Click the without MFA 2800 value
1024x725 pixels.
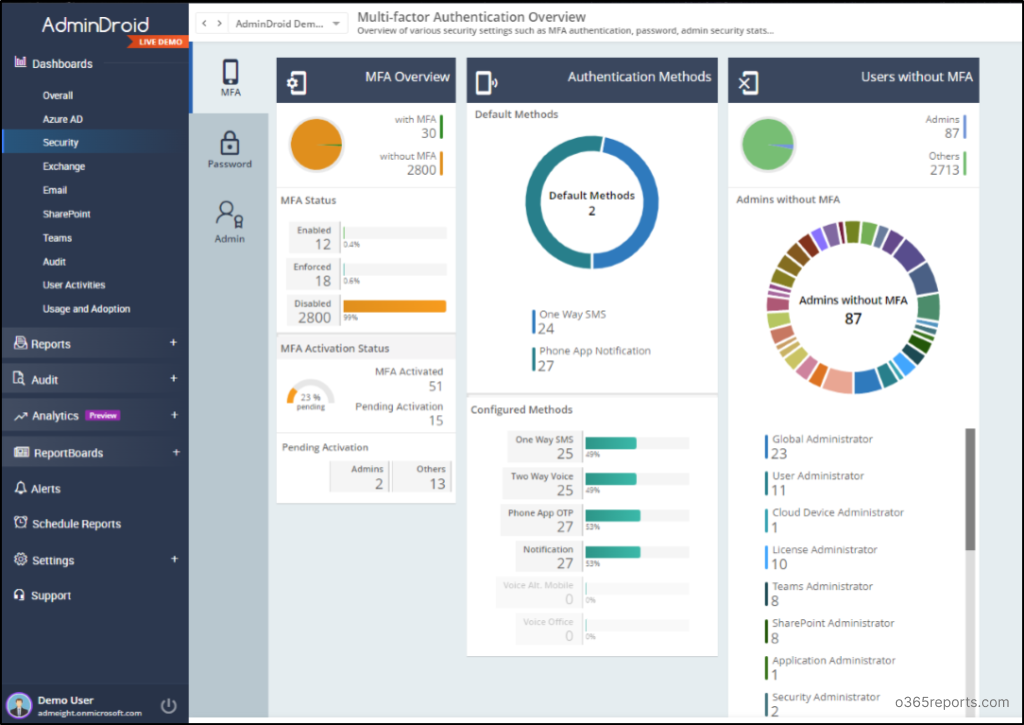[x=421, y=170]
